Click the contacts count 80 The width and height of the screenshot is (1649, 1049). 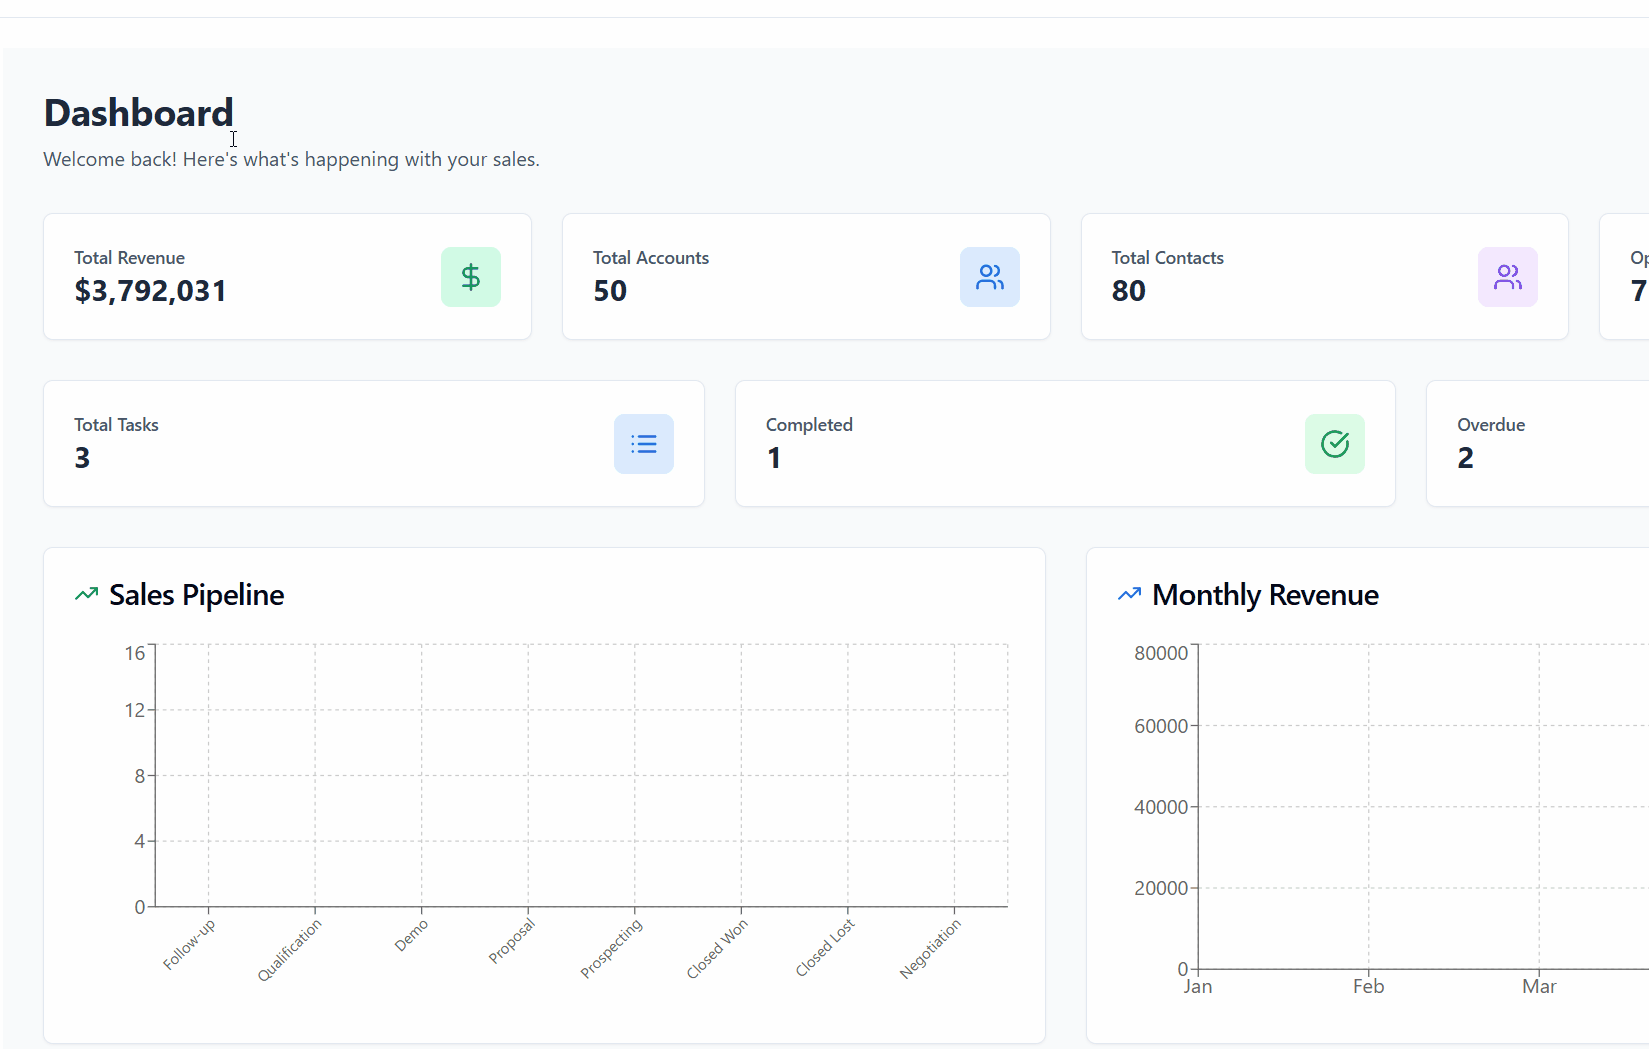click(x=1129, y=291)
